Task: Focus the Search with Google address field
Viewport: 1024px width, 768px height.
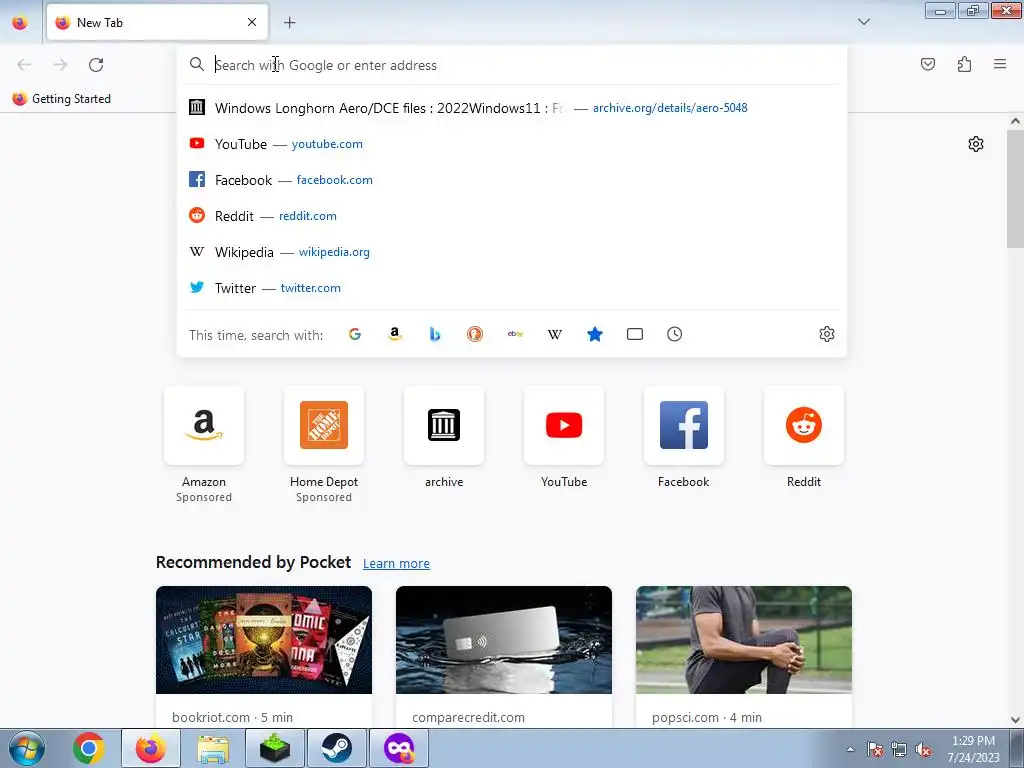Action: 512,65
